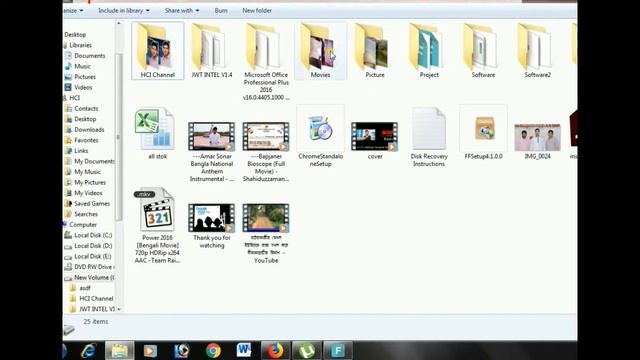
Task: Open Firefox from taskbar
Action: [275, 351]
